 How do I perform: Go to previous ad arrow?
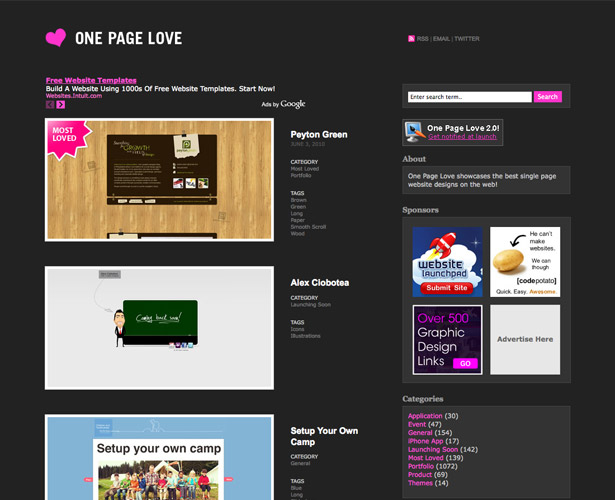50,104
